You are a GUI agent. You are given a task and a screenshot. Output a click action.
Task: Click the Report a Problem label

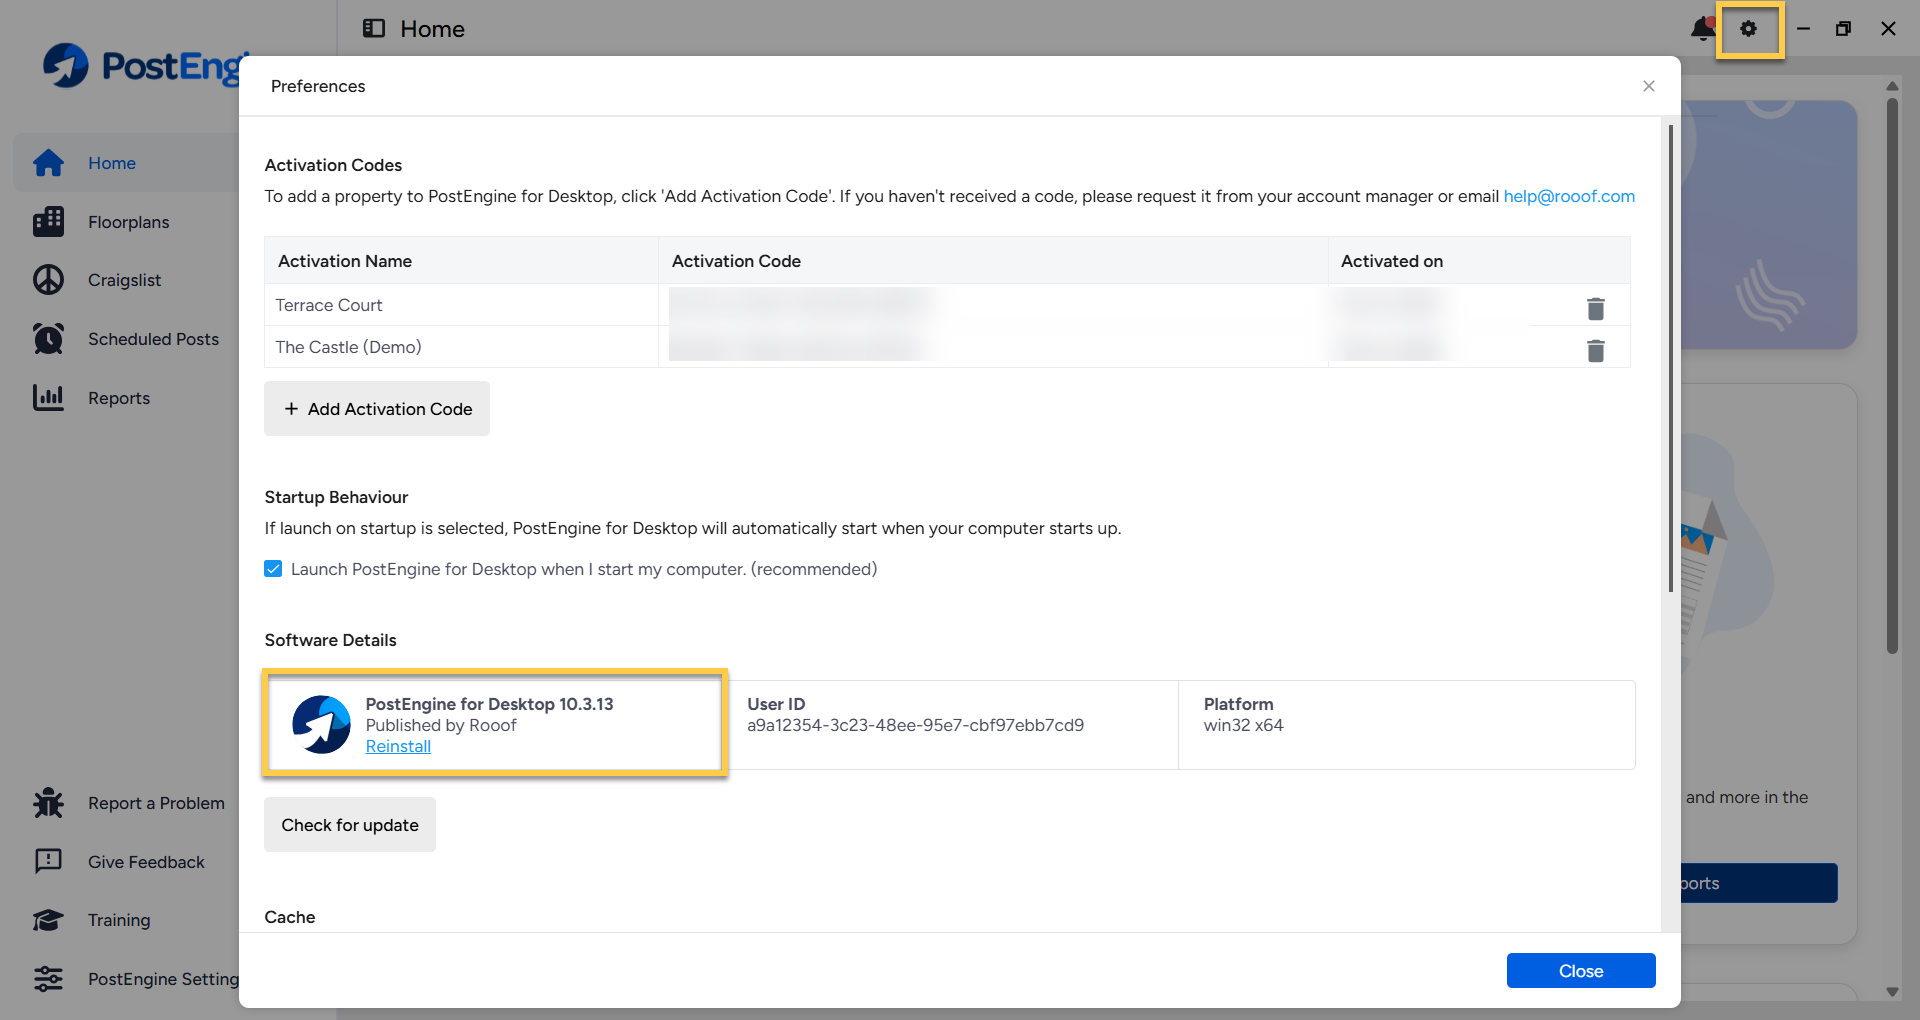pyautogui.click(x=156, y=803)
